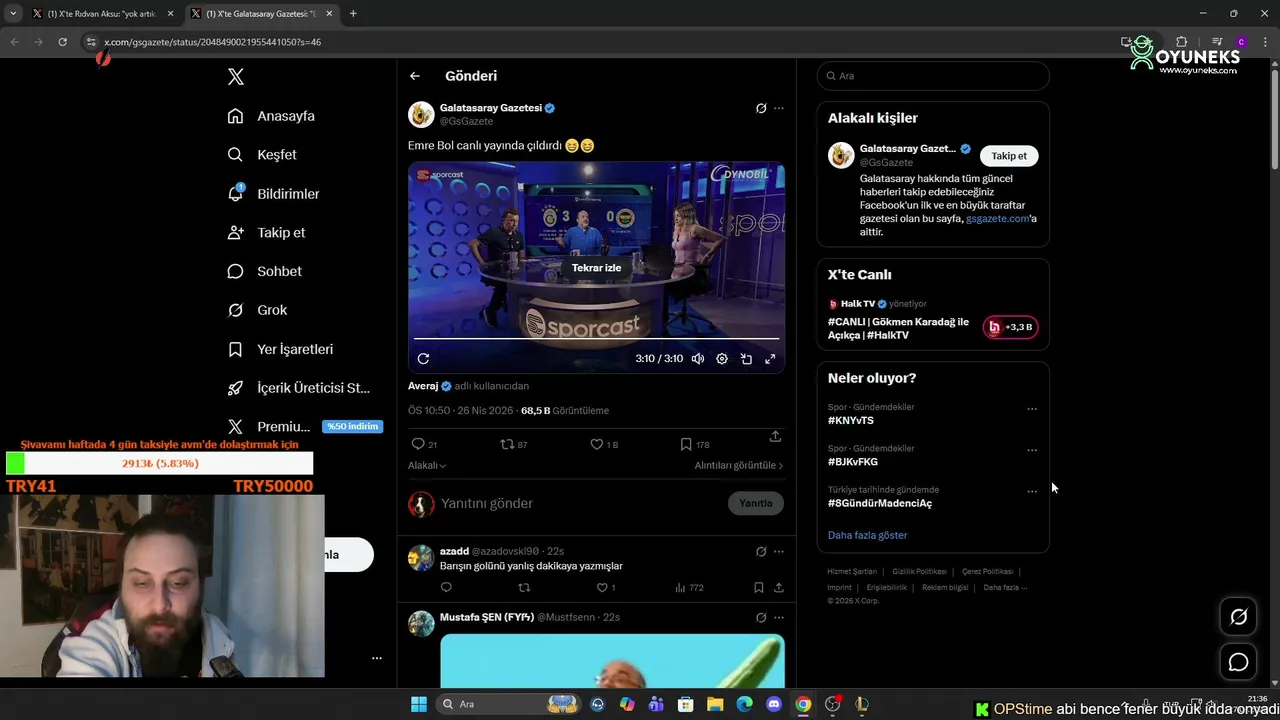Open more options for #BJKvFKG trend

pos(1032,450)
